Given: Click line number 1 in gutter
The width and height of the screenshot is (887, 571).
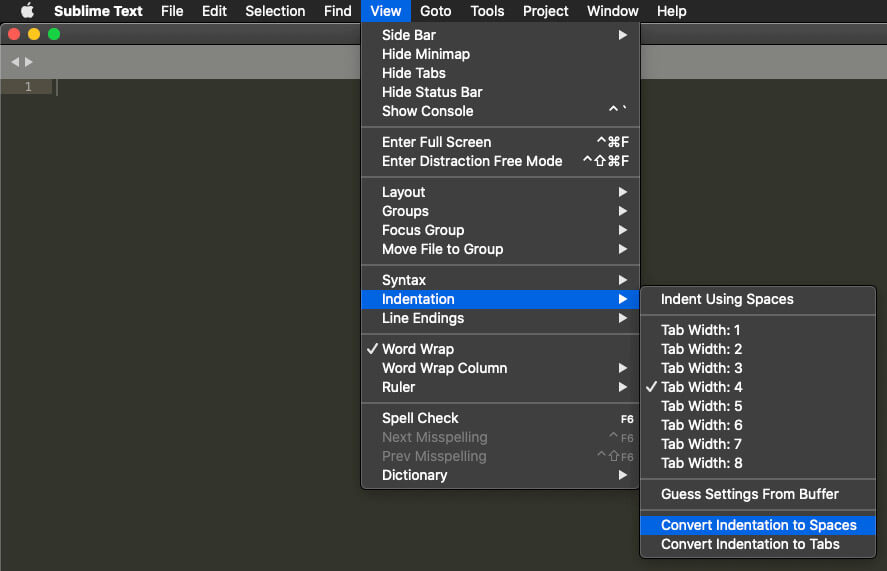Looking at the screenshot, I should [x=28, y=87].
